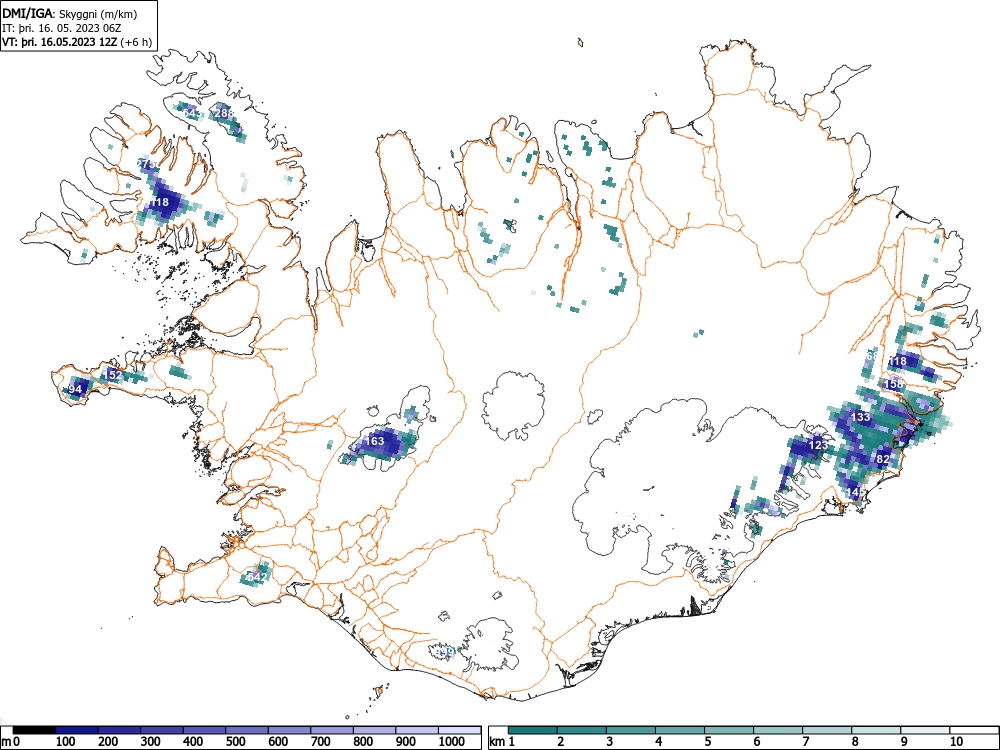Click the "2" tick label in the km legend

(x=561, y=742)
